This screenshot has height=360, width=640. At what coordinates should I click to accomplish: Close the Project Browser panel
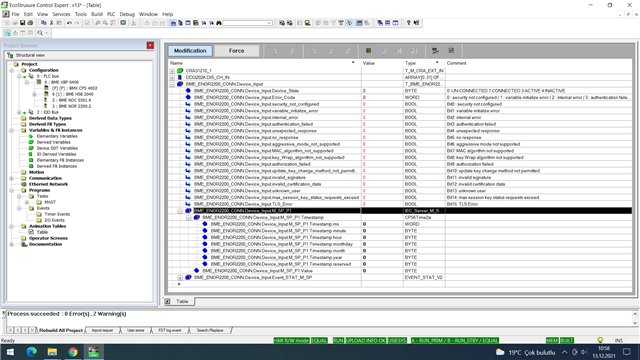pyautogui.click(x=150, y=45)
